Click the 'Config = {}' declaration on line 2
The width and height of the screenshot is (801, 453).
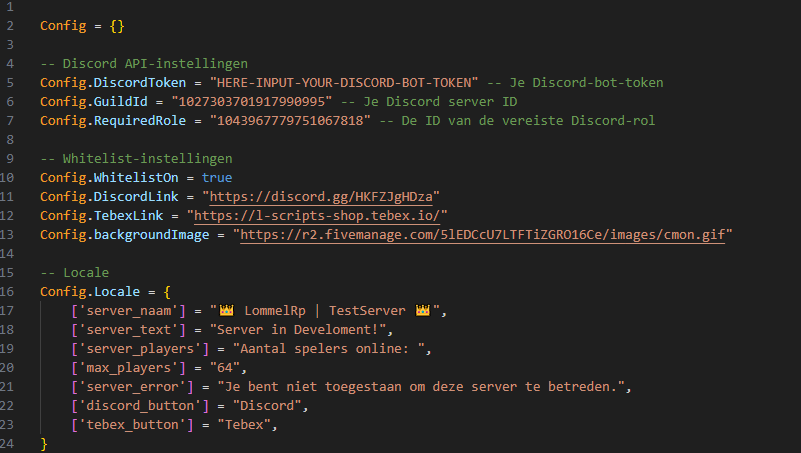tap(82, 26)
